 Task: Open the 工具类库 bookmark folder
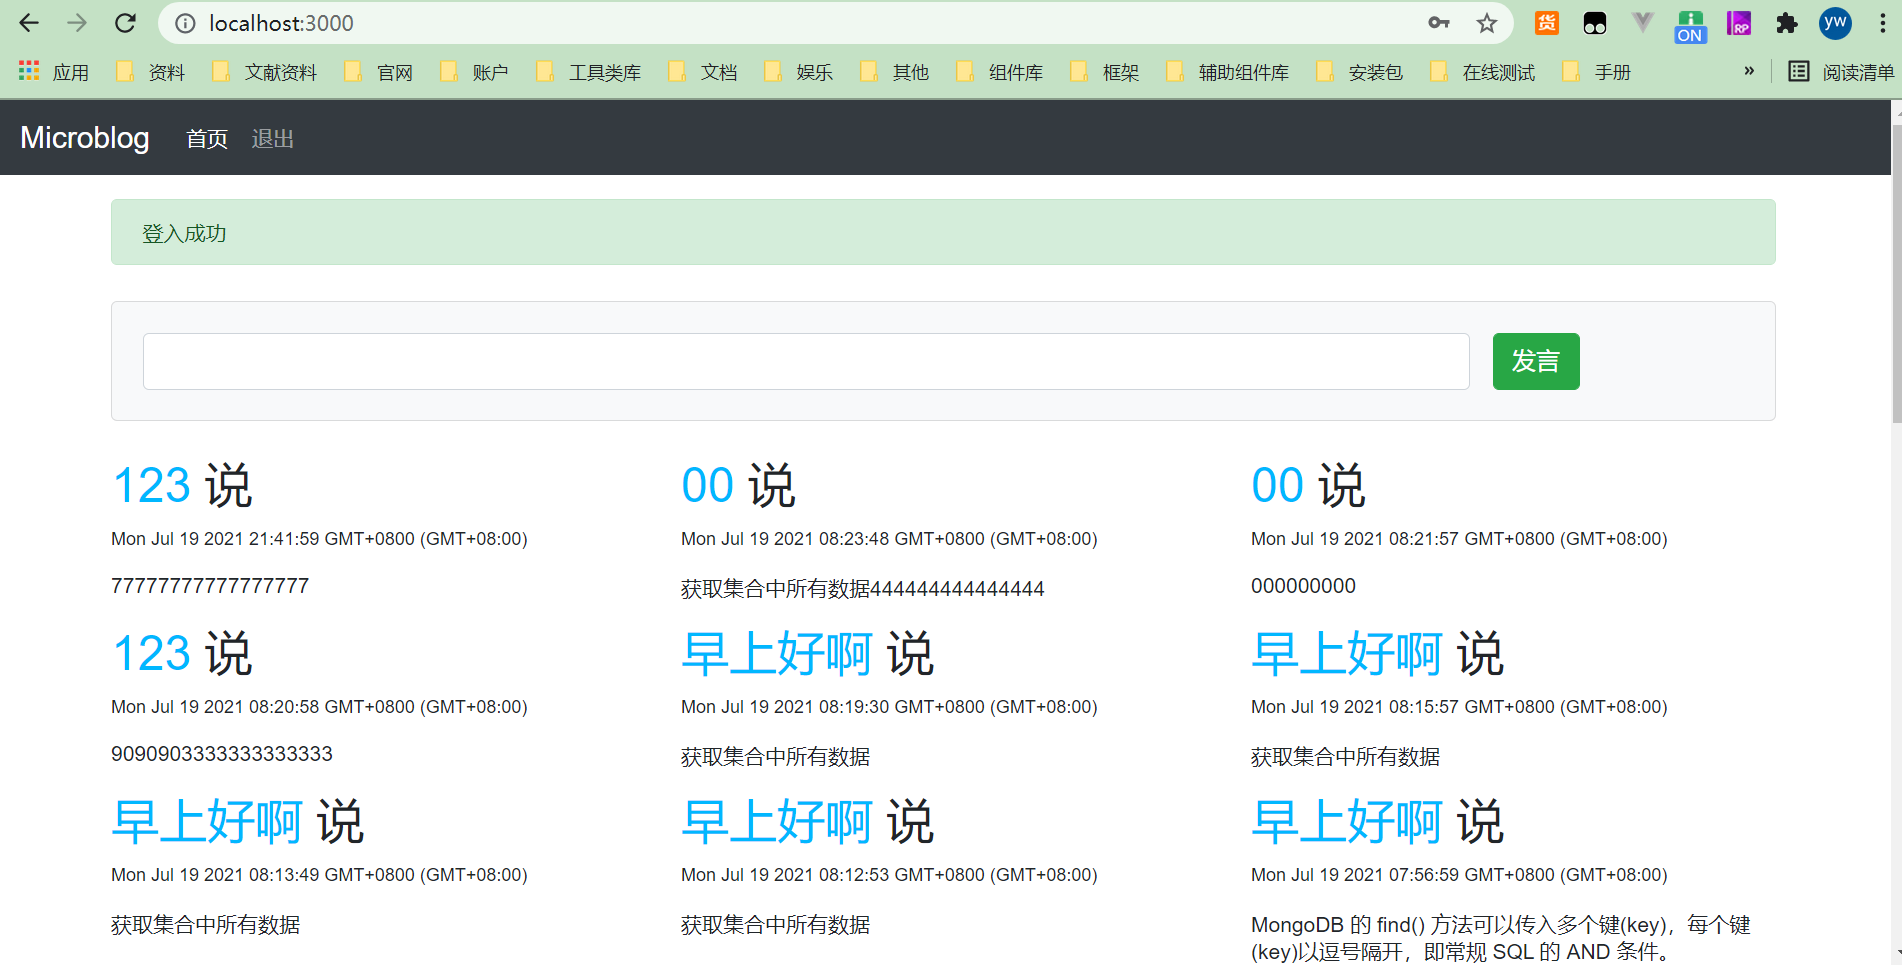[589, 72]
